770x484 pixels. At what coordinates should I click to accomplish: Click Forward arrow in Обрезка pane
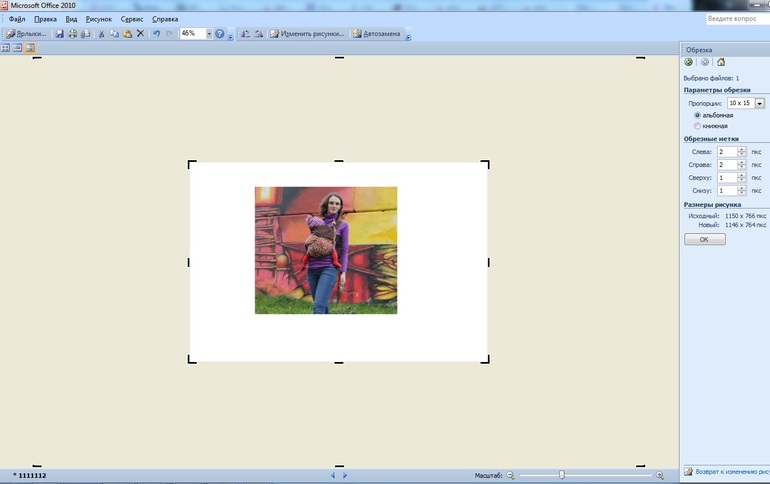[x=705, y=62]
